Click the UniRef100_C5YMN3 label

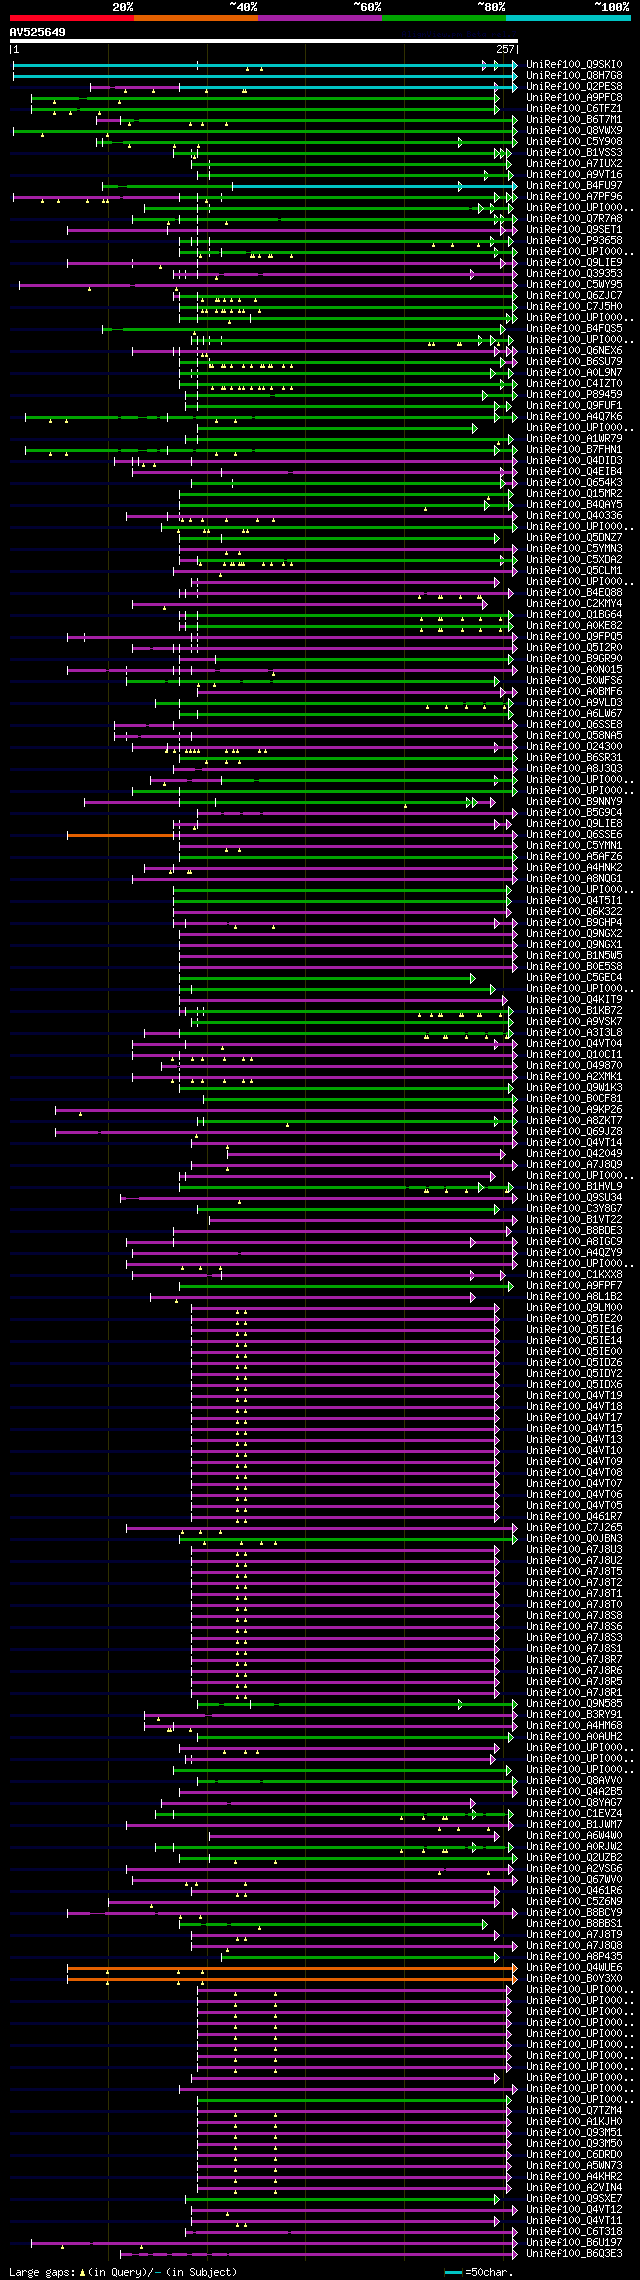[x=574, y=549]
